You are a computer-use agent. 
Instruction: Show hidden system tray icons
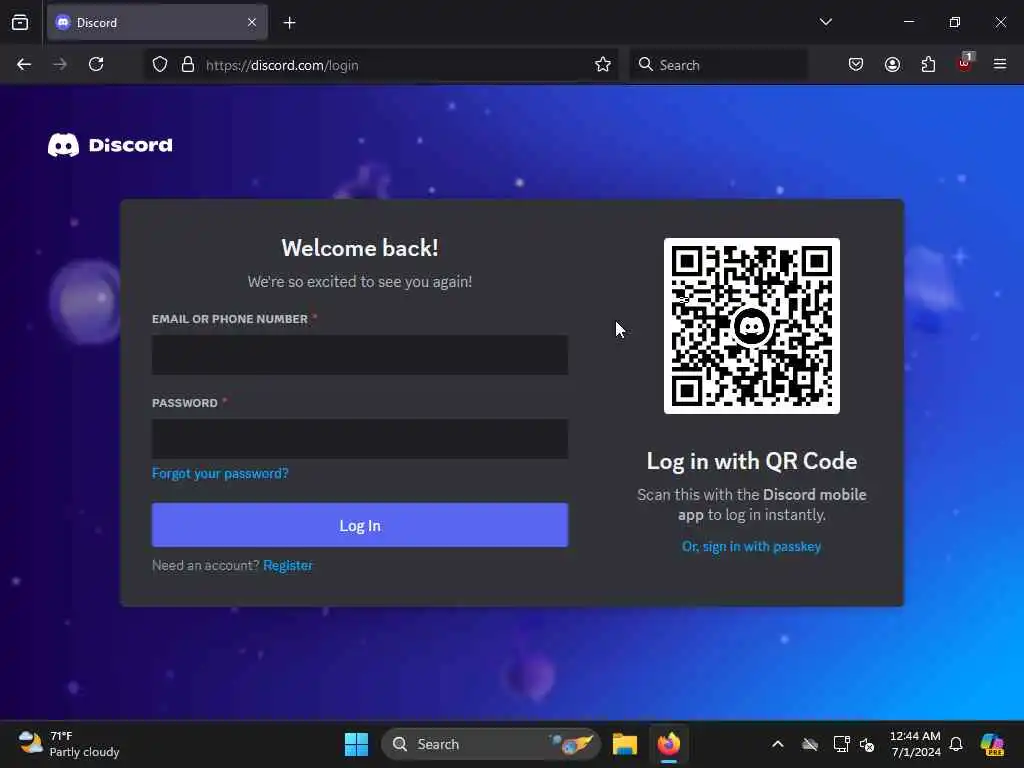pyautogui.click(x=778, y=744)
